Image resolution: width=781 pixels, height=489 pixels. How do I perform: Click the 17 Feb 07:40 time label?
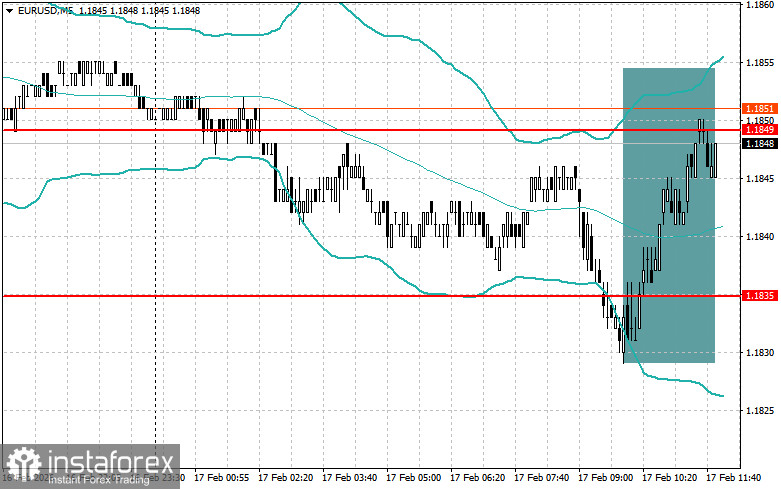click(x=541, y=478)
